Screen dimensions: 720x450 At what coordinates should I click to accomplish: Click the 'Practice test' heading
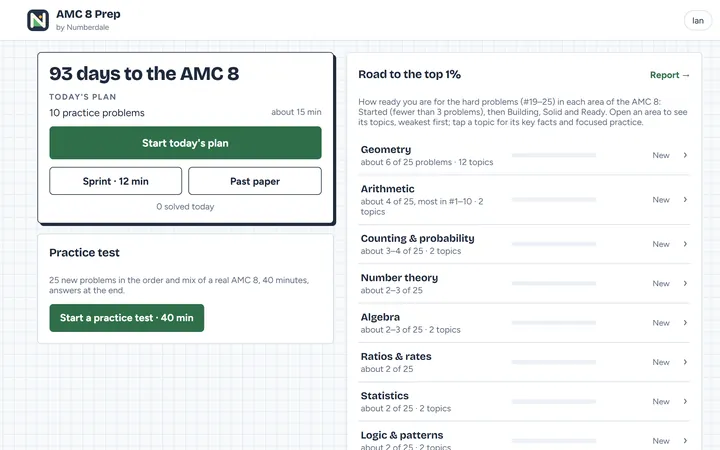point(84,253)
